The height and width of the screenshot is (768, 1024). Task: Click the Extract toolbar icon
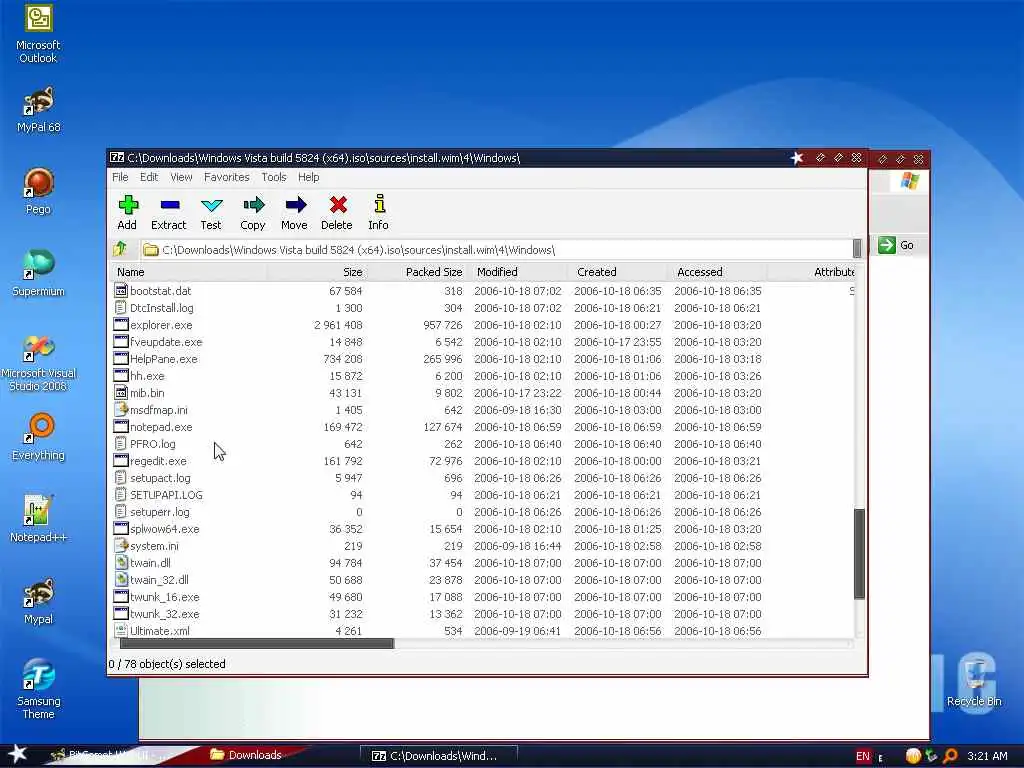pyautogui.click(x=170, y=205)
